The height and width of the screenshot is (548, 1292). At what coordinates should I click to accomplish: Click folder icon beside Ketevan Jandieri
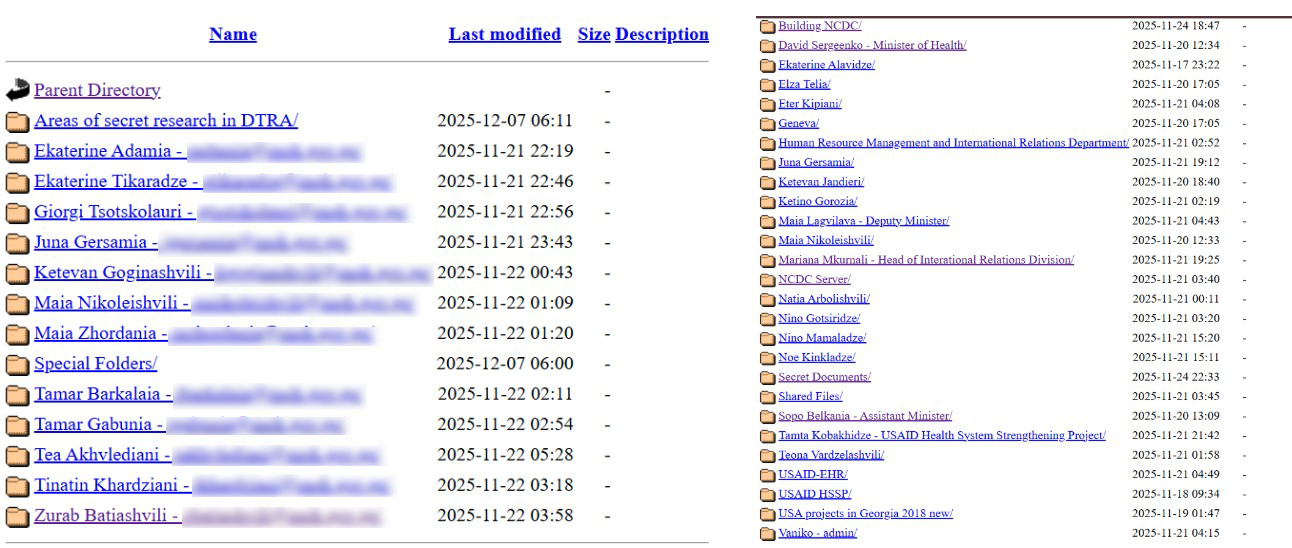pyautogui.click(x=767, y=183)
